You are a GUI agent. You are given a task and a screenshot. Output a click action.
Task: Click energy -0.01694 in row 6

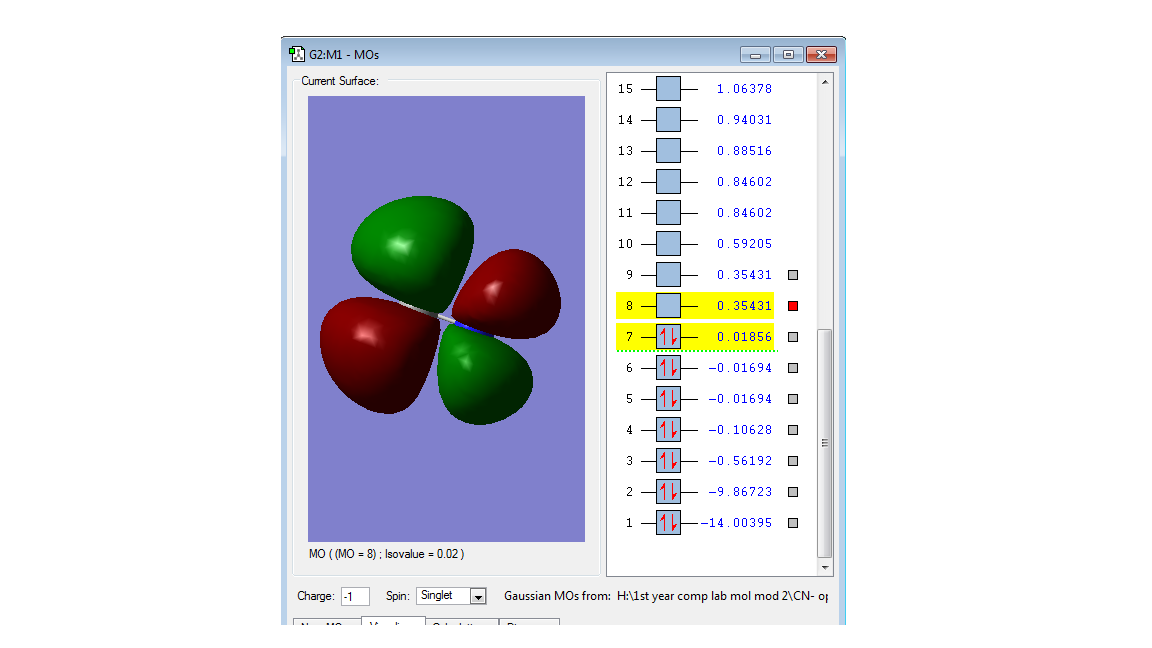tap(740, 368)
